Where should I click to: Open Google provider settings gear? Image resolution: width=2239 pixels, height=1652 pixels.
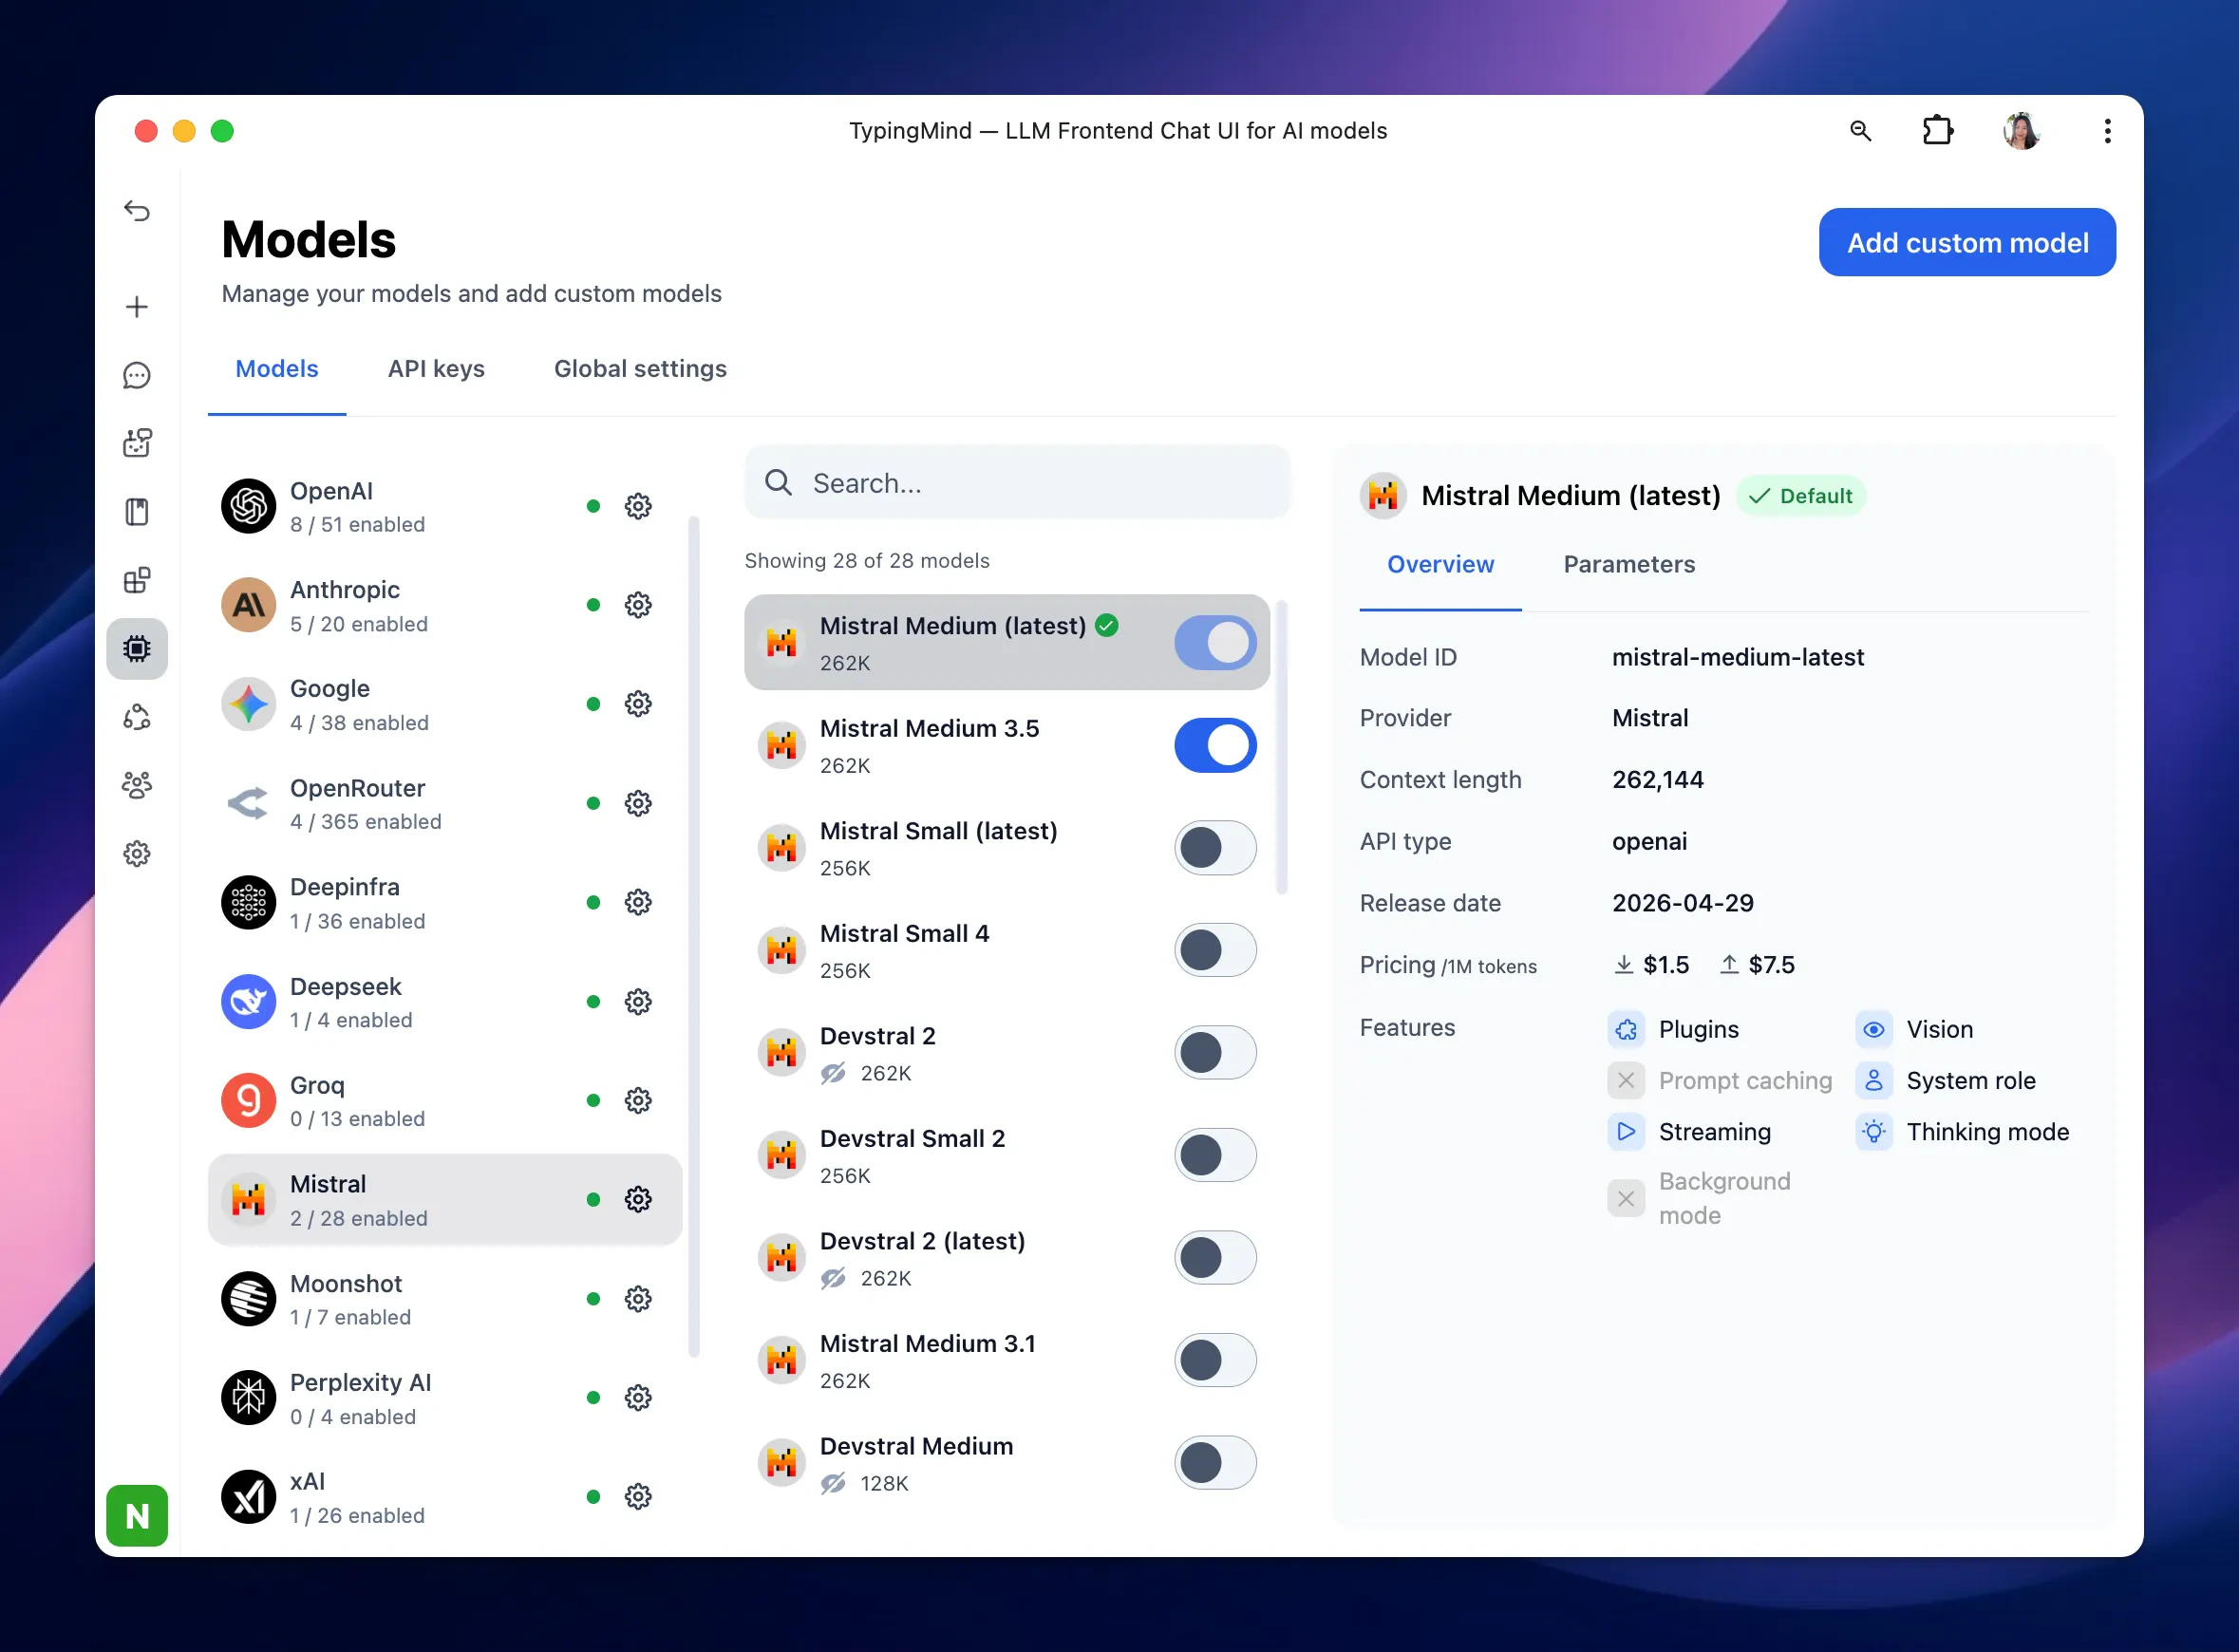pos(638,704)
